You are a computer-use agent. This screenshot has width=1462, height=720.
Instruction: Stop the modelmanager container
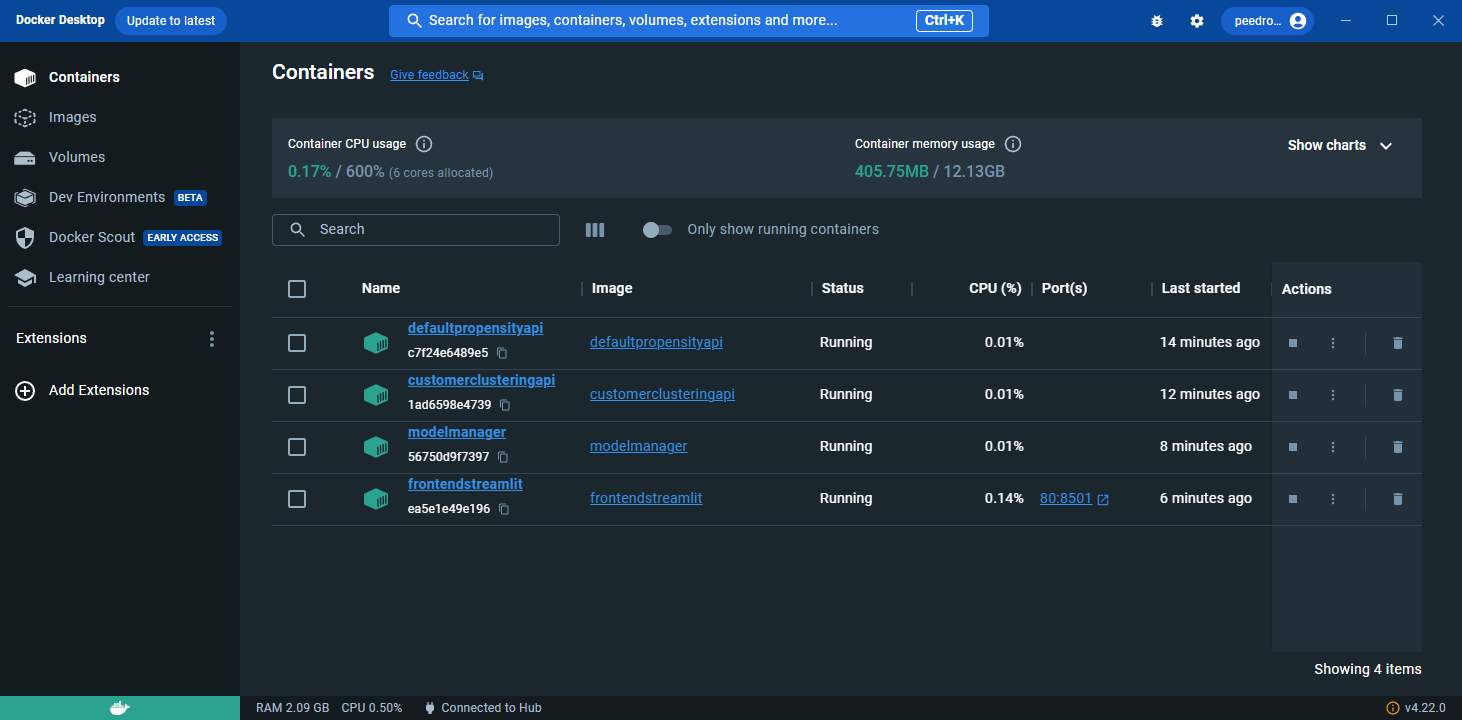point(1293,447)
